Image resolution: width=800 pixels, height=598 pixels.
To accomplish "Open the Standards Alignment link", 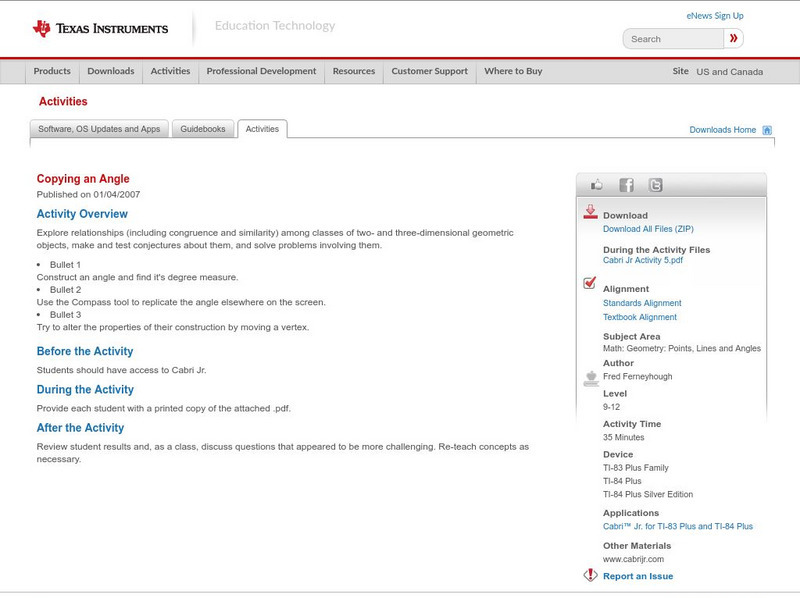I will click(x=642, y=303).
